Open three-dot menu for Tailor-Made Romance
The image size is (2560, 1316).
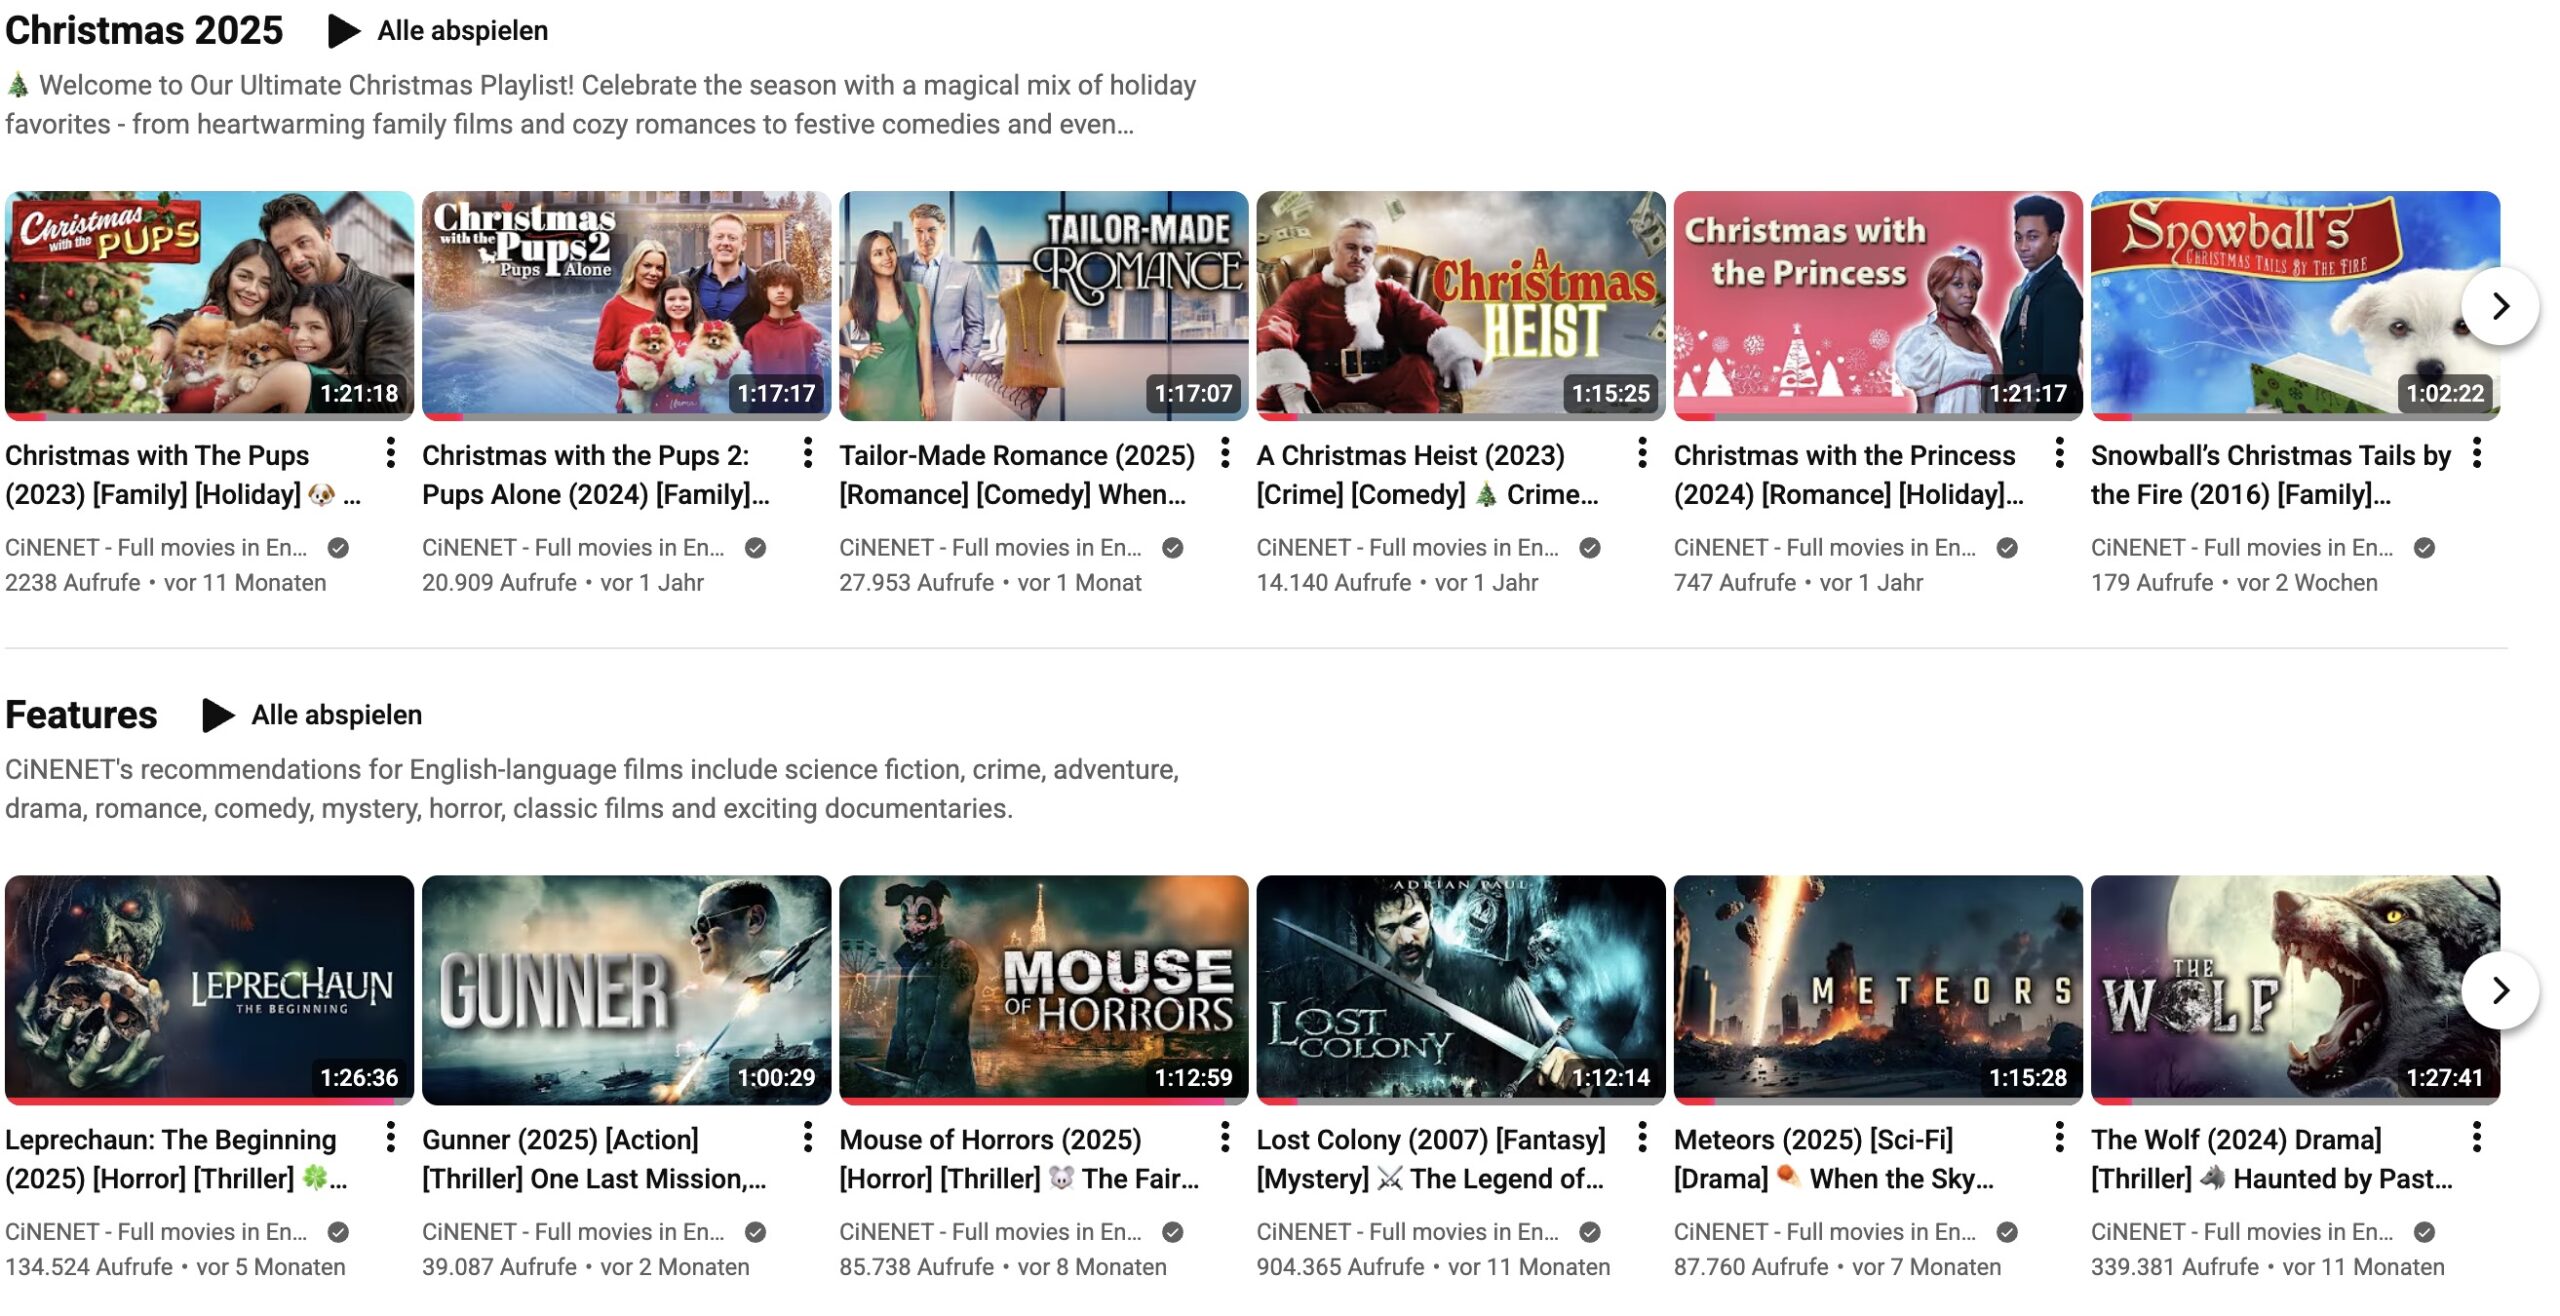[1225, 453]
